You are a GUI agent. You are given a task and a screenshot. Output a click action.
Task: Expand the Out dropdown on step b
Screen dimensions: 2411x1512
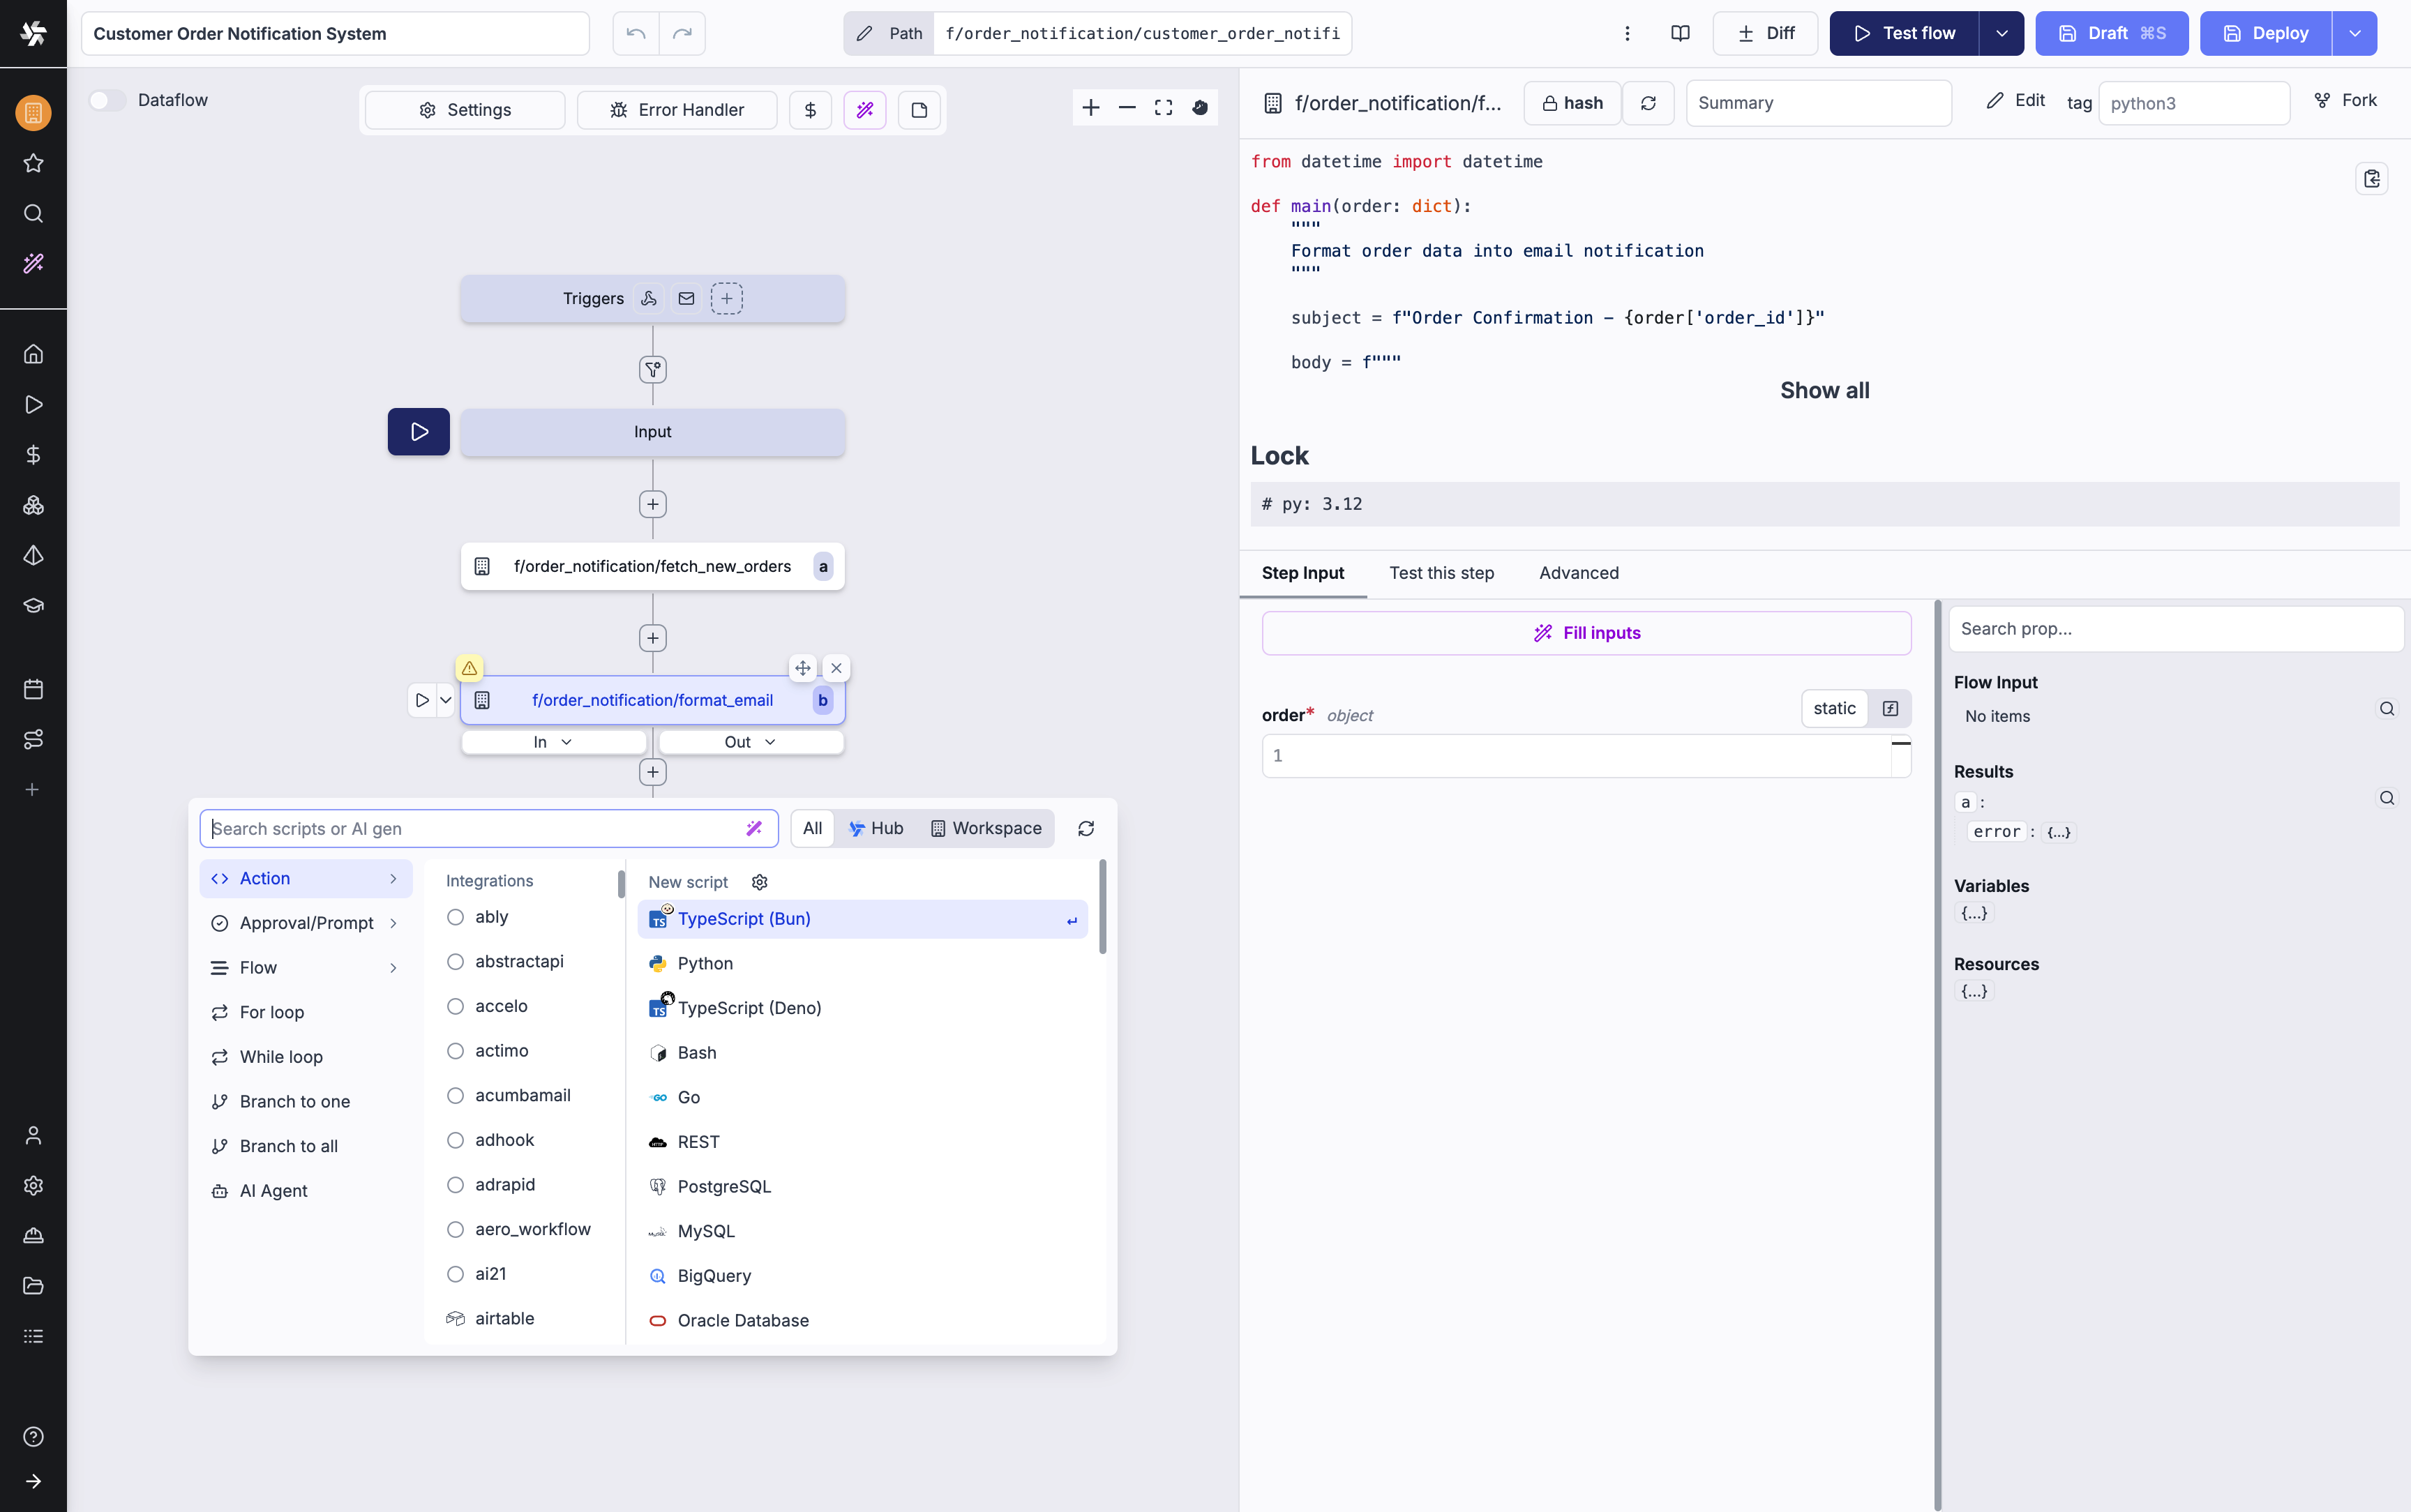tap(751, 742)
